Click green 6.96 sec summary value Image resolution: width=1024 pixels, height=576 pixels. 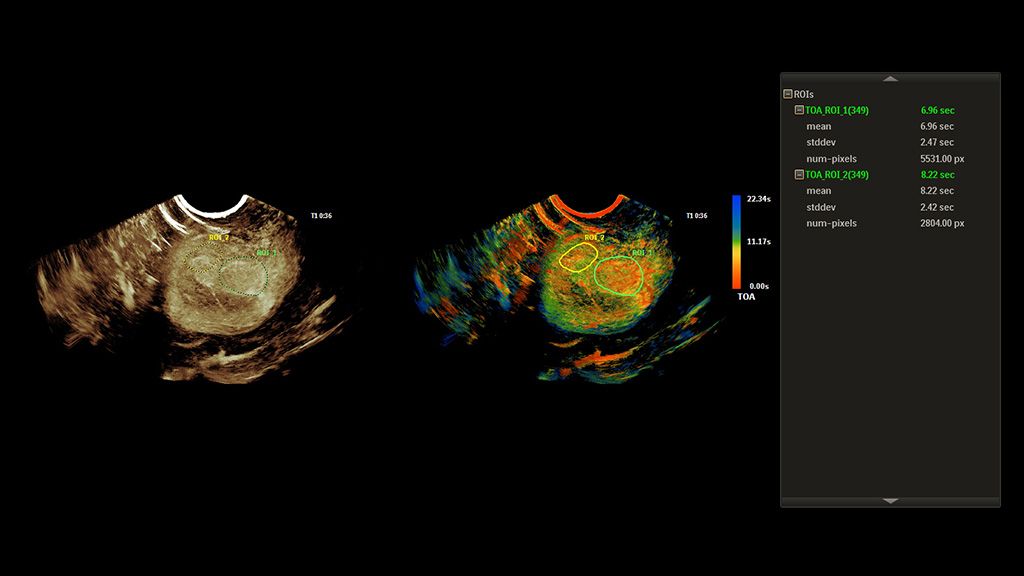[x=938, y=110]
